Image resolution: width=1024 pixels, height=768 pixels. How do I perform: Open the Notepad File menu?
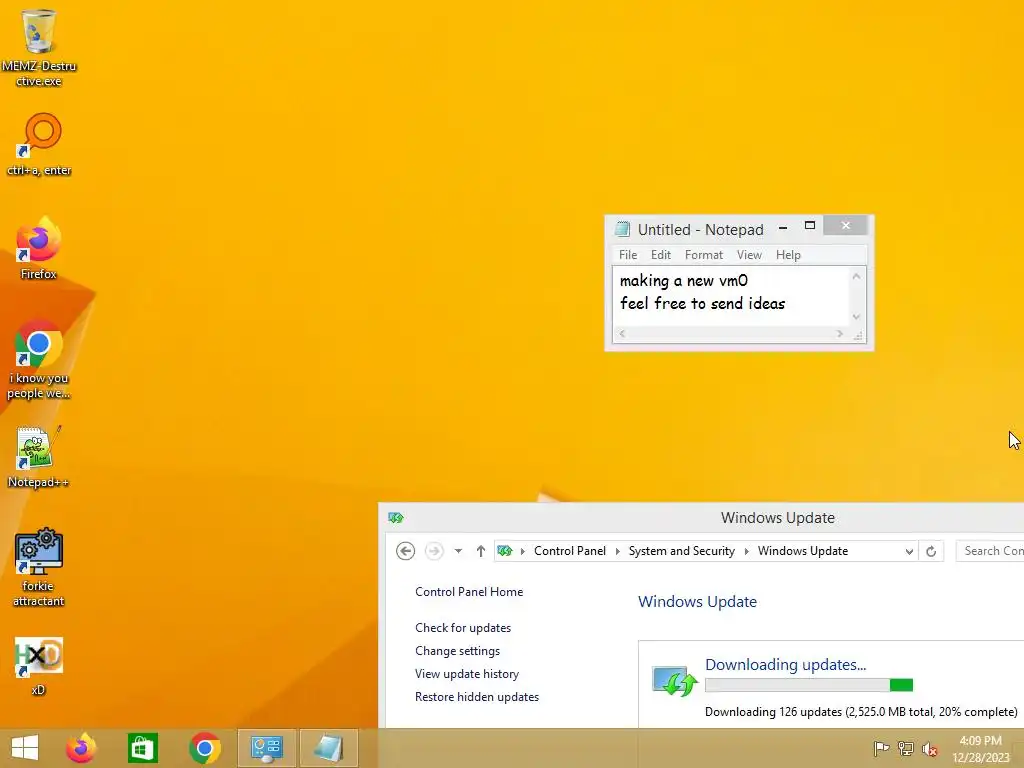pyautogui.click(x=628, y=255)
